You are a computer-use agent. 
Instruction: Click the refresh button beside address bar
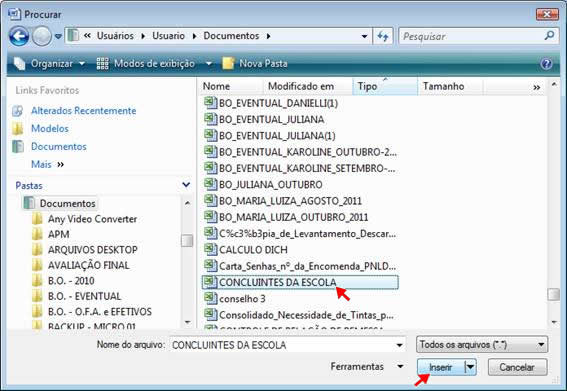(383, 36)
